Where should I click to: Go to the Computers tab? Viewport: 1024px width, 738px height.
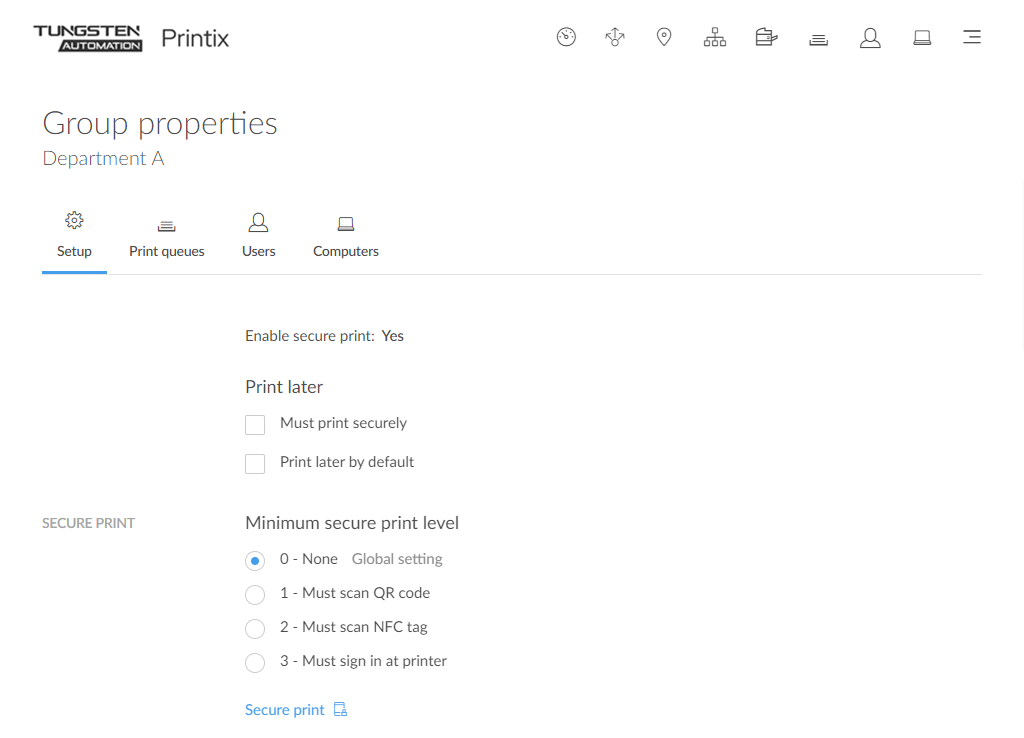click(x=346, y=237)
